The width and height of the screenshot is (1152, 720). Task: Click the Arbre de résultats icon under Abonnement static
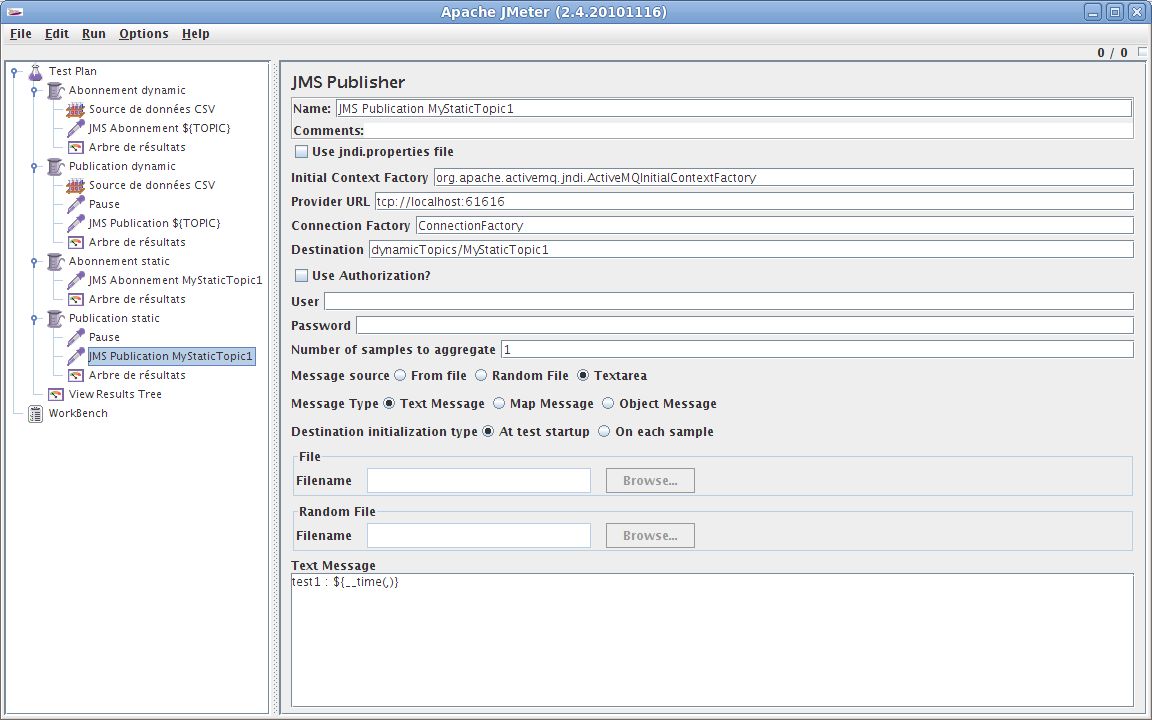[x=75, y=299]
